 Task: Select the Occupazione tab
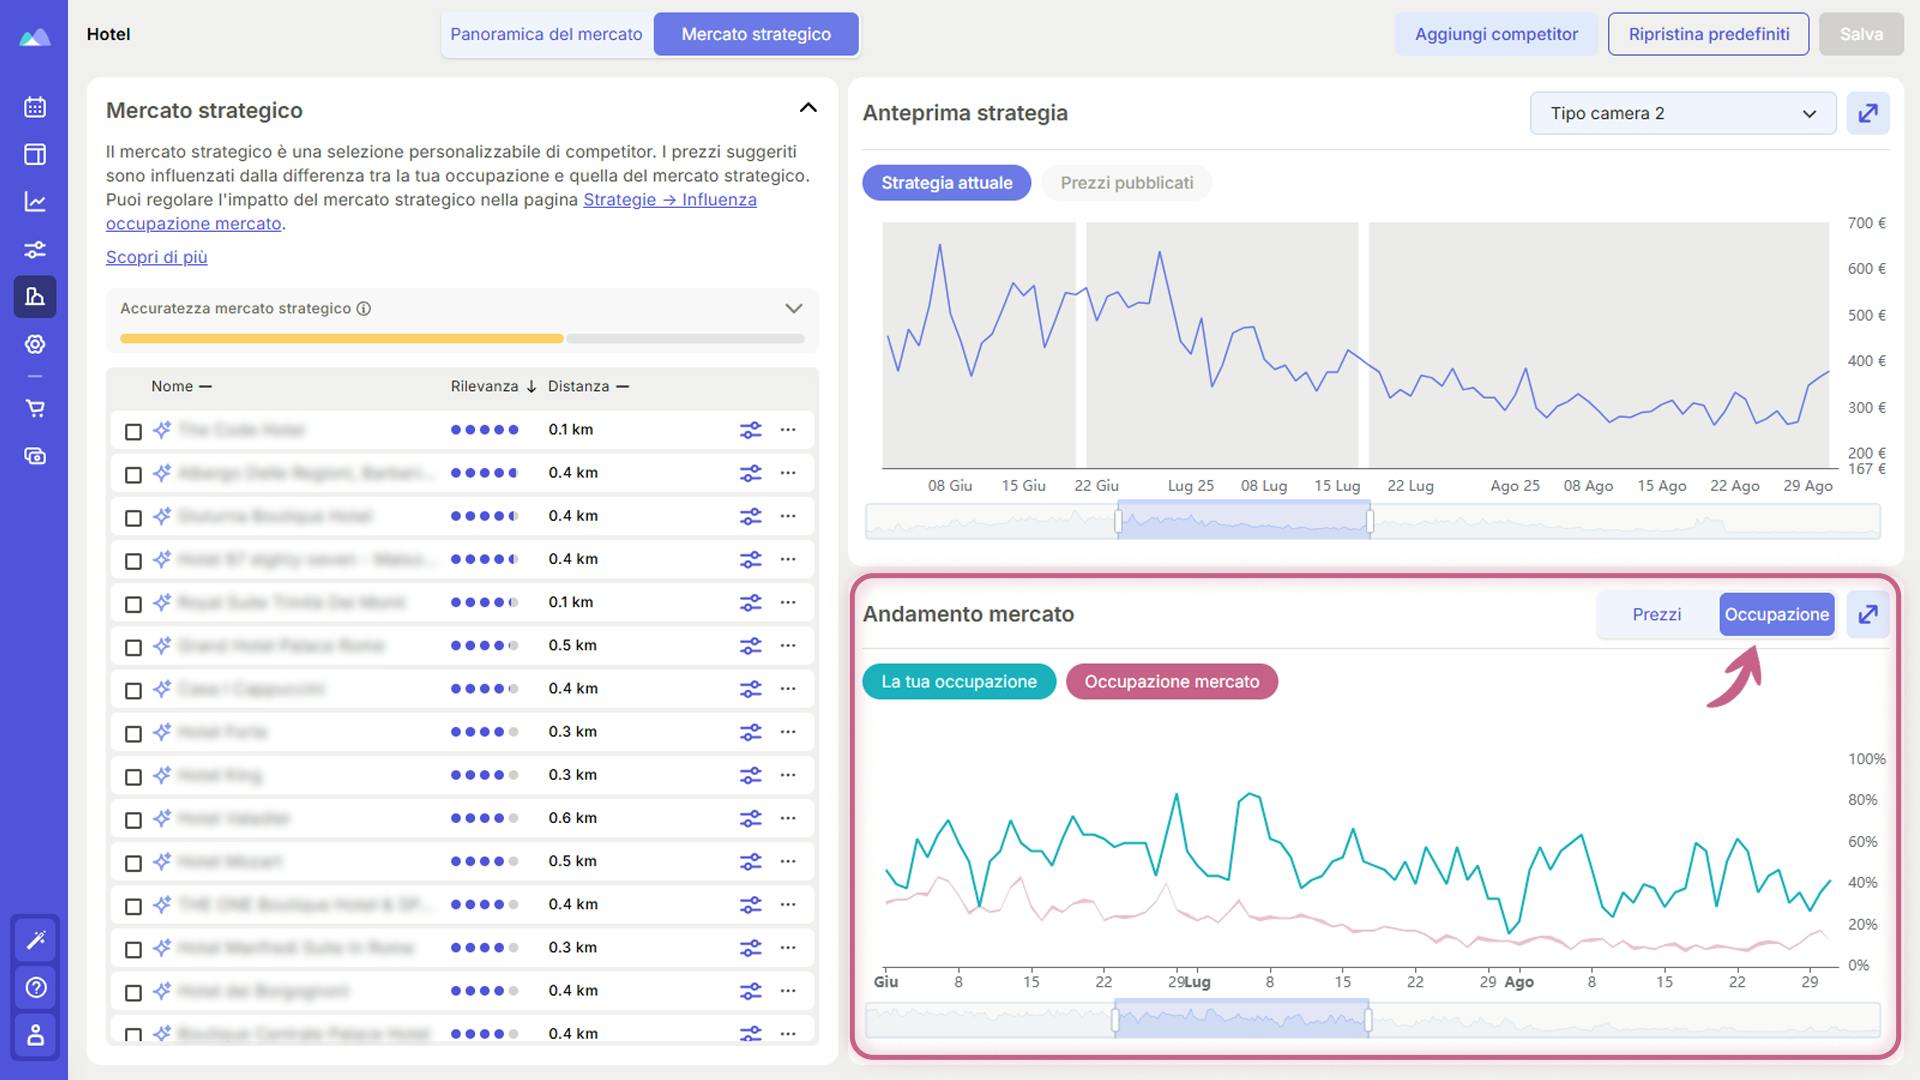pyautogui.click(x=1777, y=614)
